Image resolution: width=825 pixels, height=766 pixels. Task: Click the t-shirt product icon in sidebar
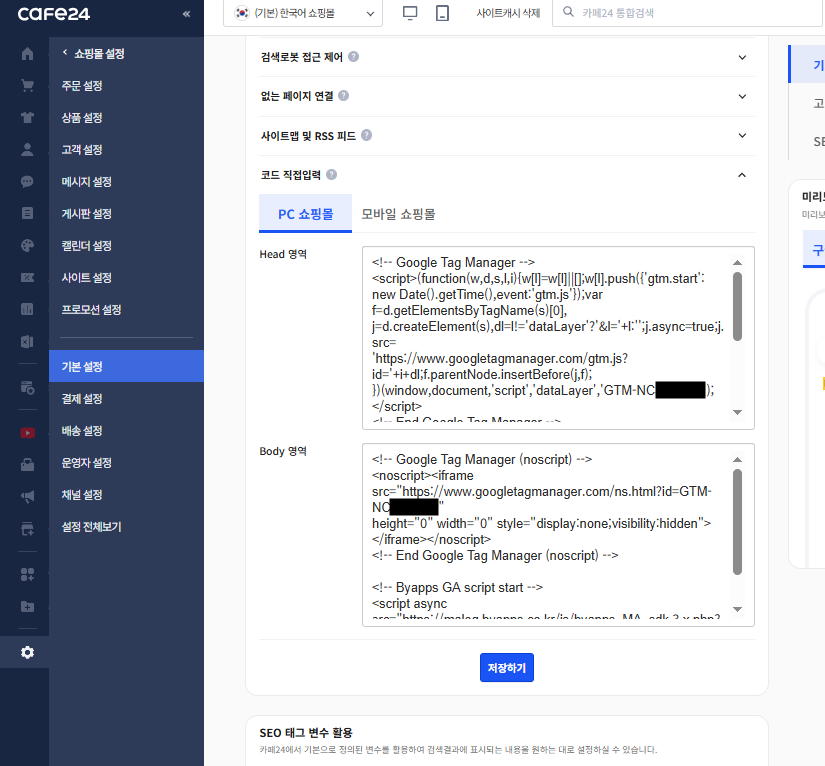[25, 118]
